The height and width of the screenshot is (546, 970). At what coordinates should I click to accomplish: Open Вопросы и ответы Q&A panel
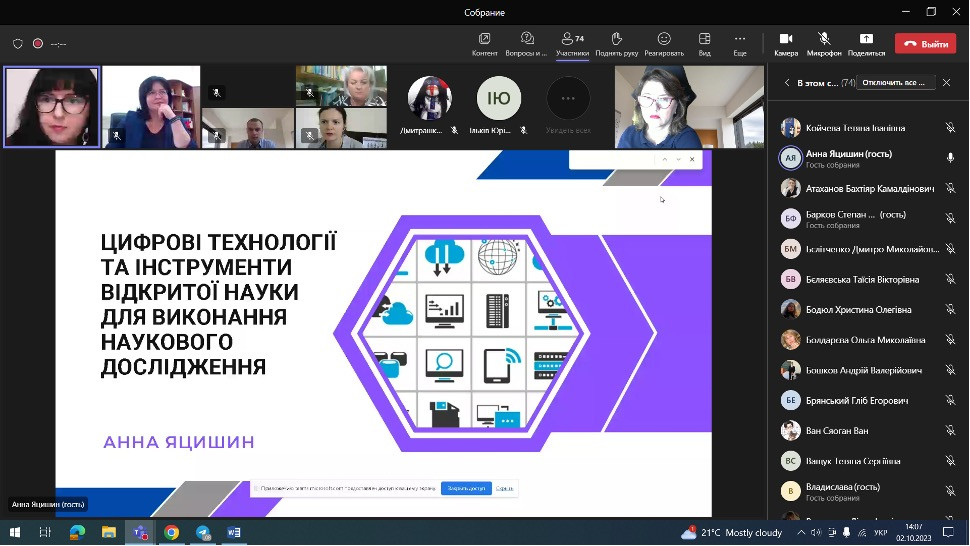click(526, 43)
